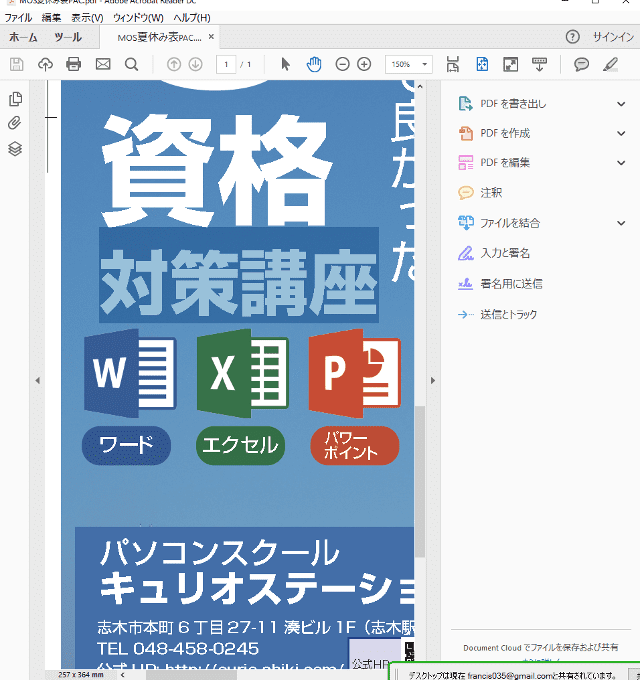Open the ファイル menu
The image size is (640, 680).
tap(18, 18)
